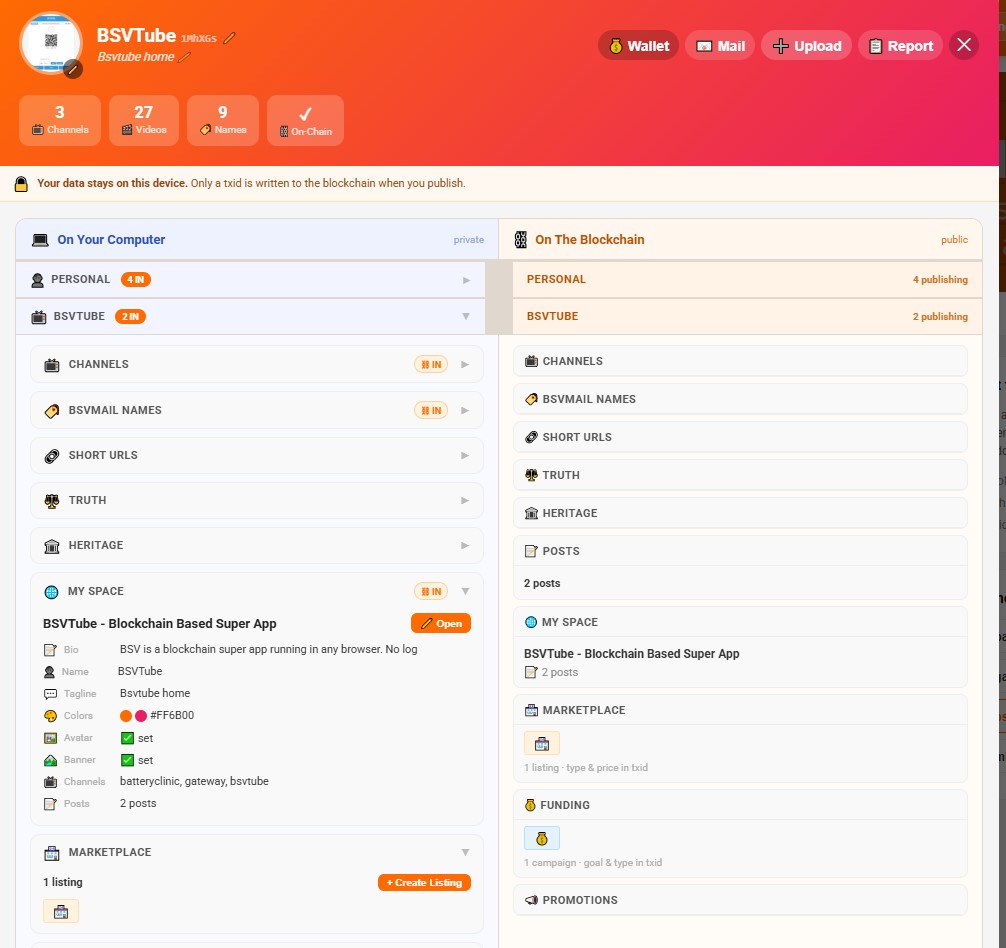The width and height of the screenshot is (1006, 948).
Task: Click the globe icon on local MY SPACE
Action: (x=51, y=592)
